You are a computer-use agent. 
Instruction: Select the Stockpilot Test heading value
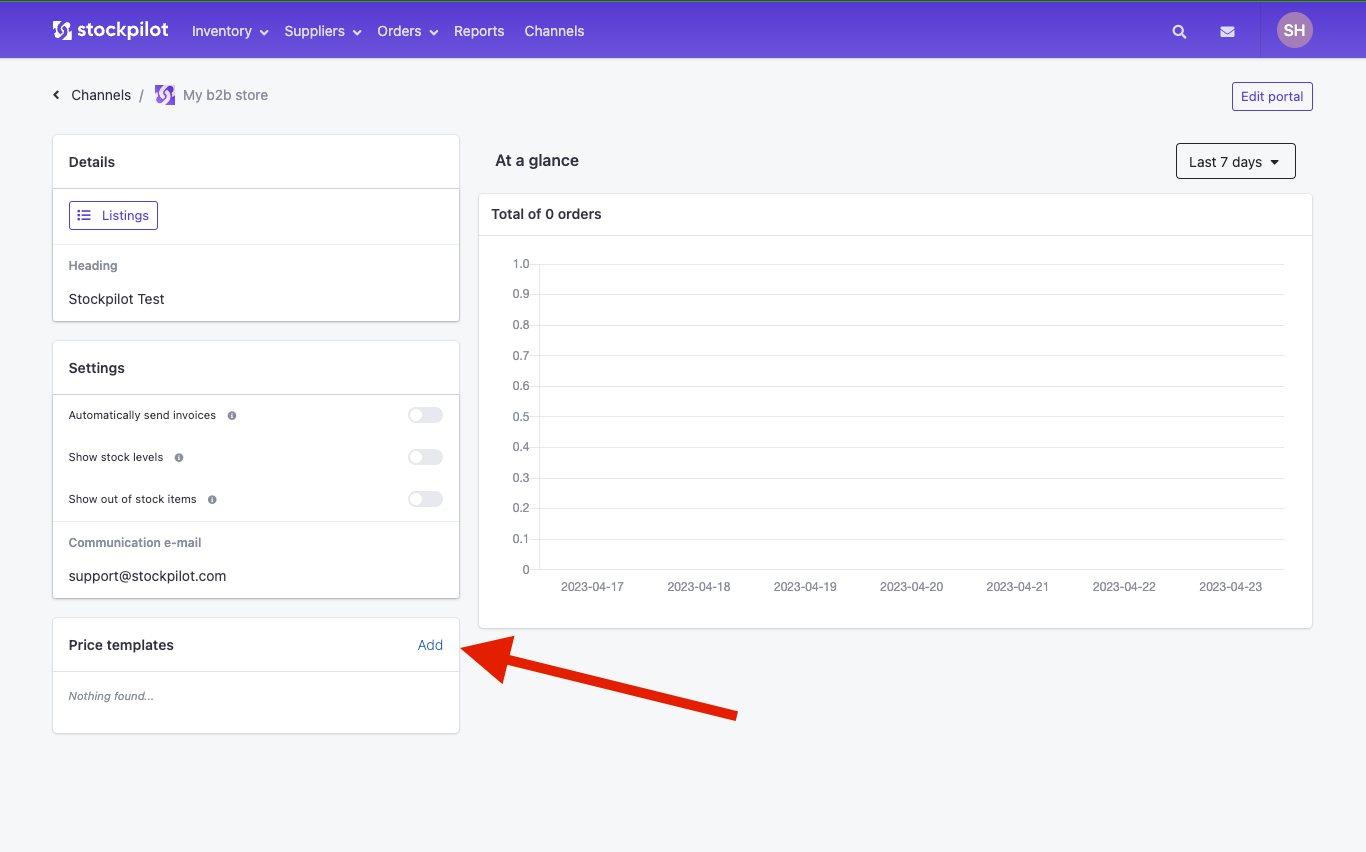(117, 299)
